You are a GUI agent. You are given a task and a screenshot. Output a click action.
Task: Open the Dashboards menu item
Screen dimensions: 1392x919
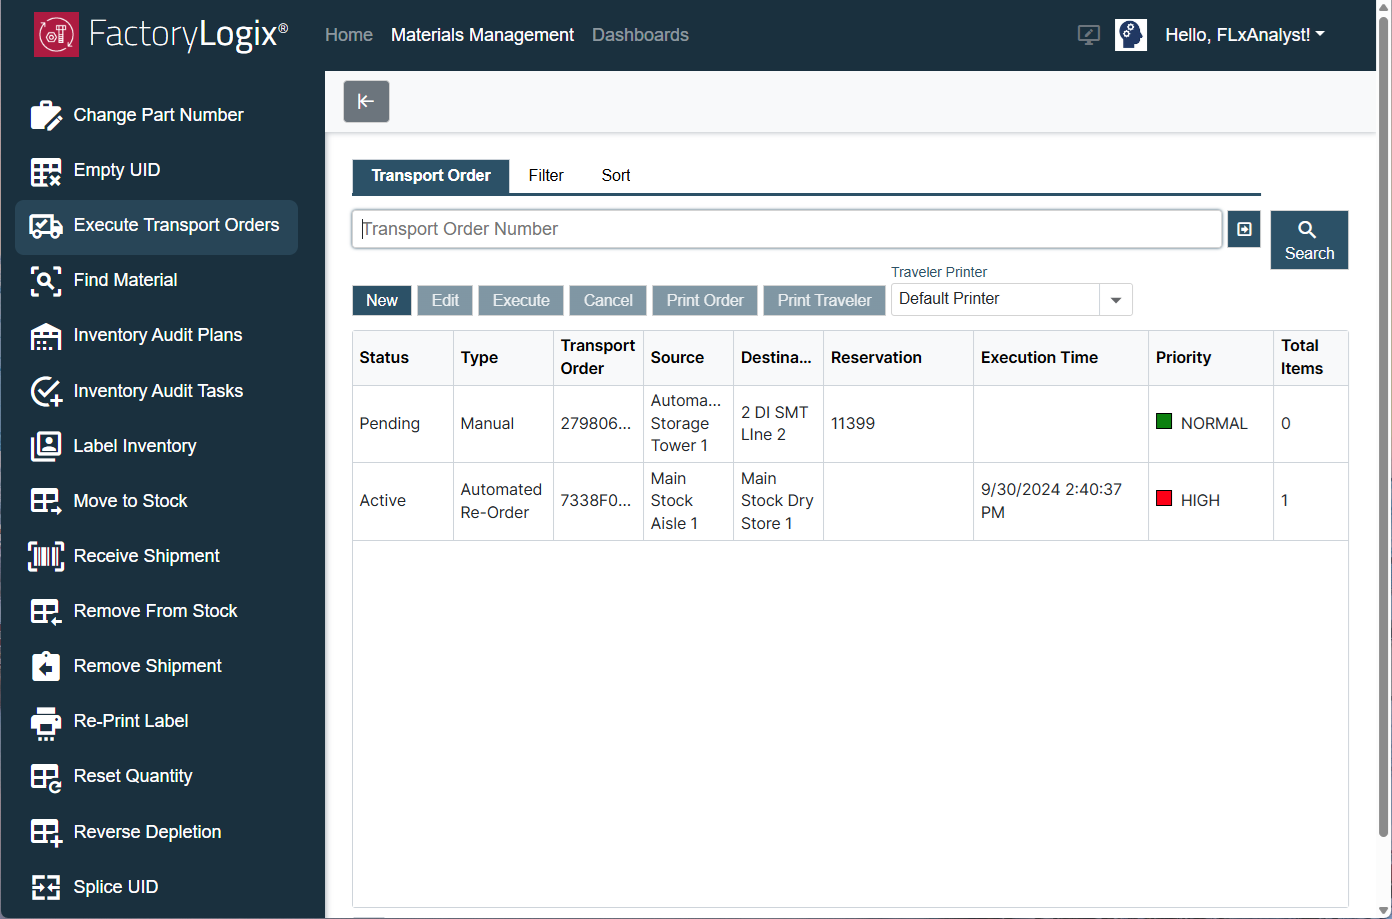(x=640, y=35)
